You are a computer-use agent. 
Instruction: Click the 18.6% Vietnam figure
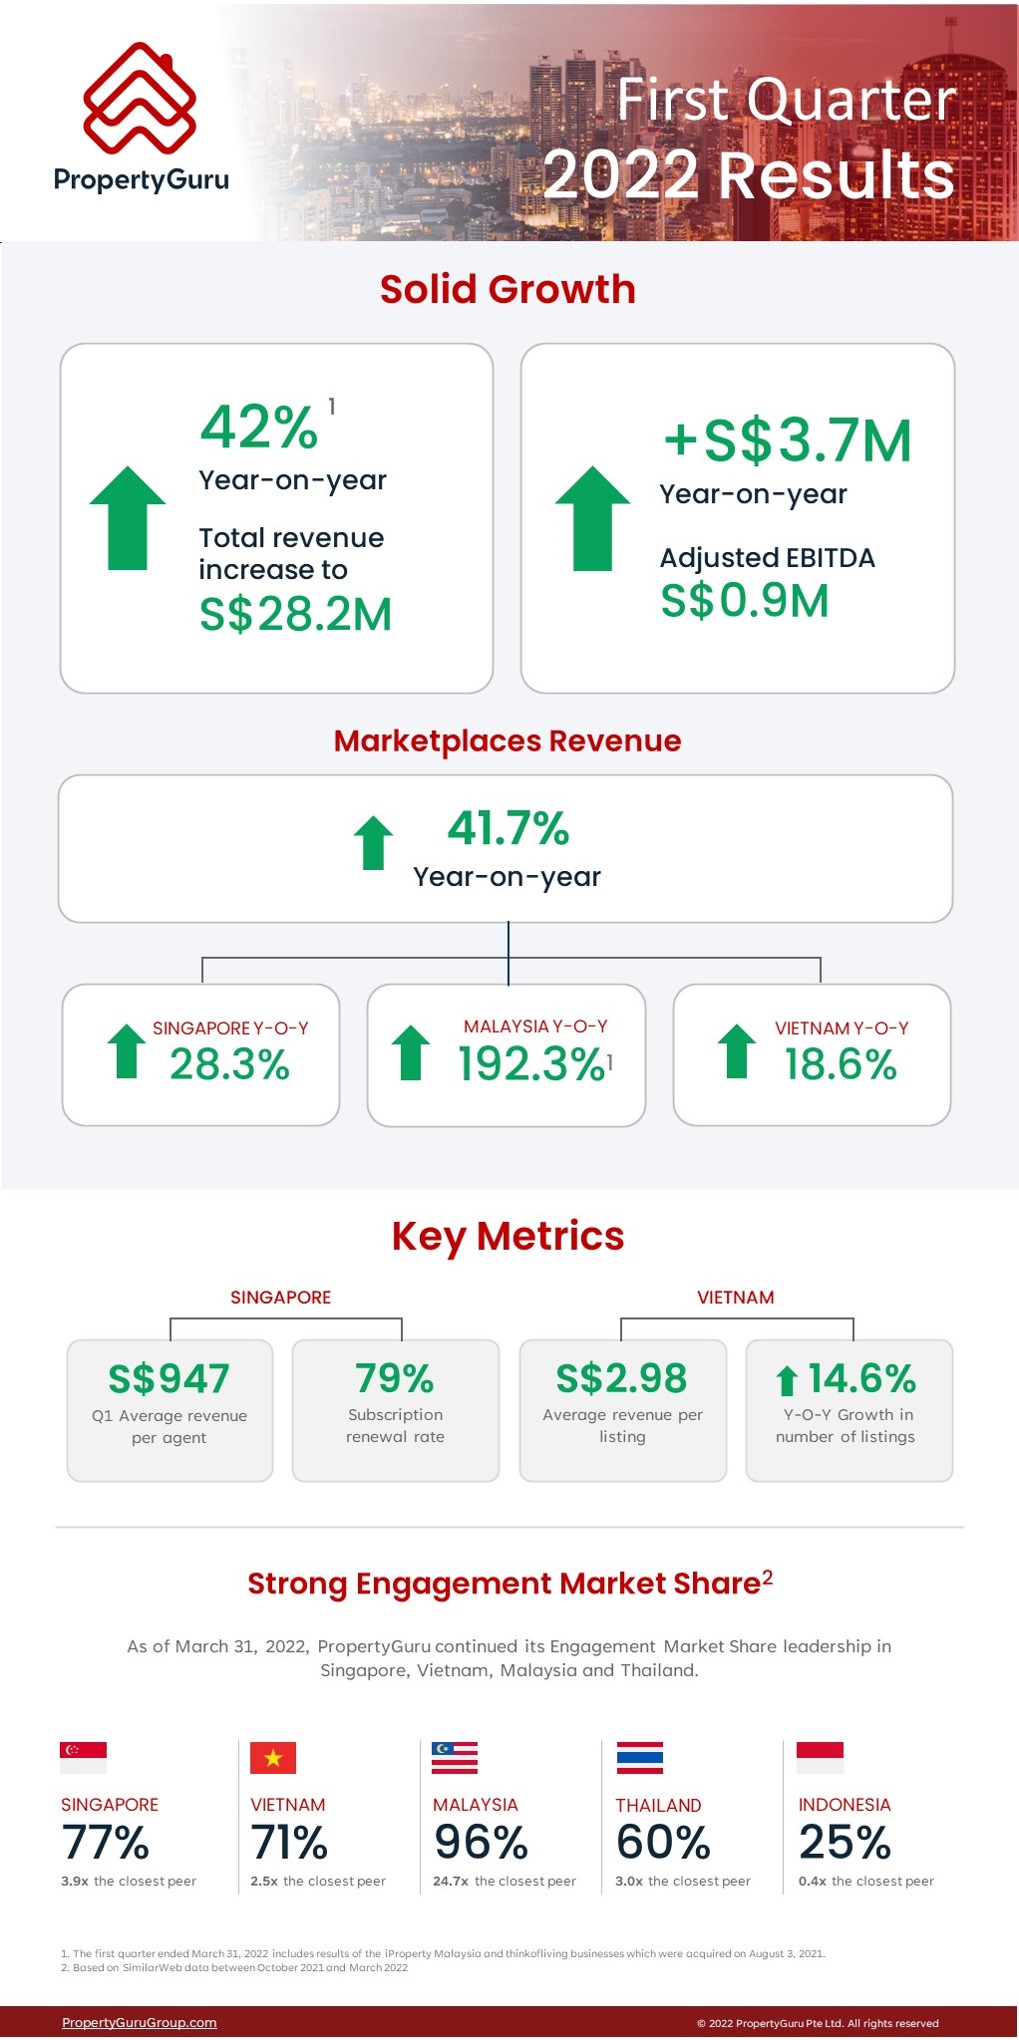pyautogui.click(x=840, y=1064)
